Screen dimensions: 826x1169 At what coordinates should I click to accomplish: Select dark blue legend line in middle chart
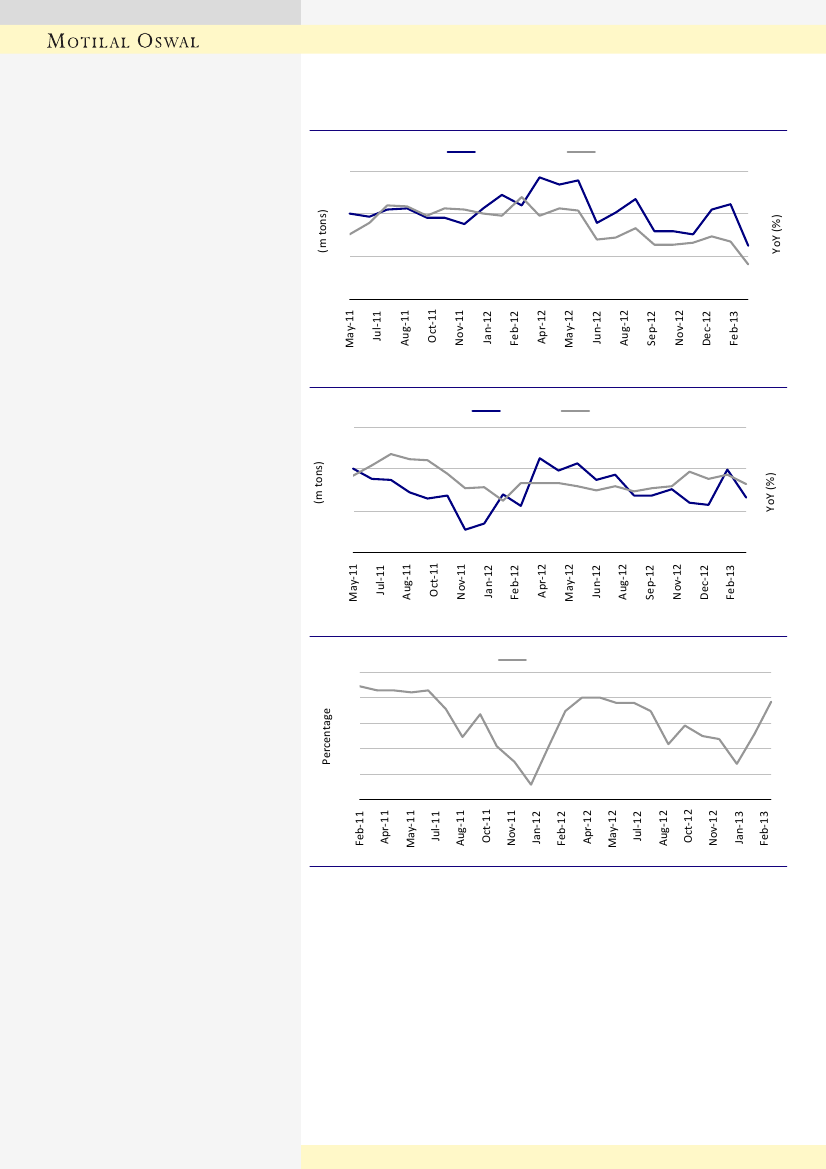pyautogui.click(x=486, y=410)
